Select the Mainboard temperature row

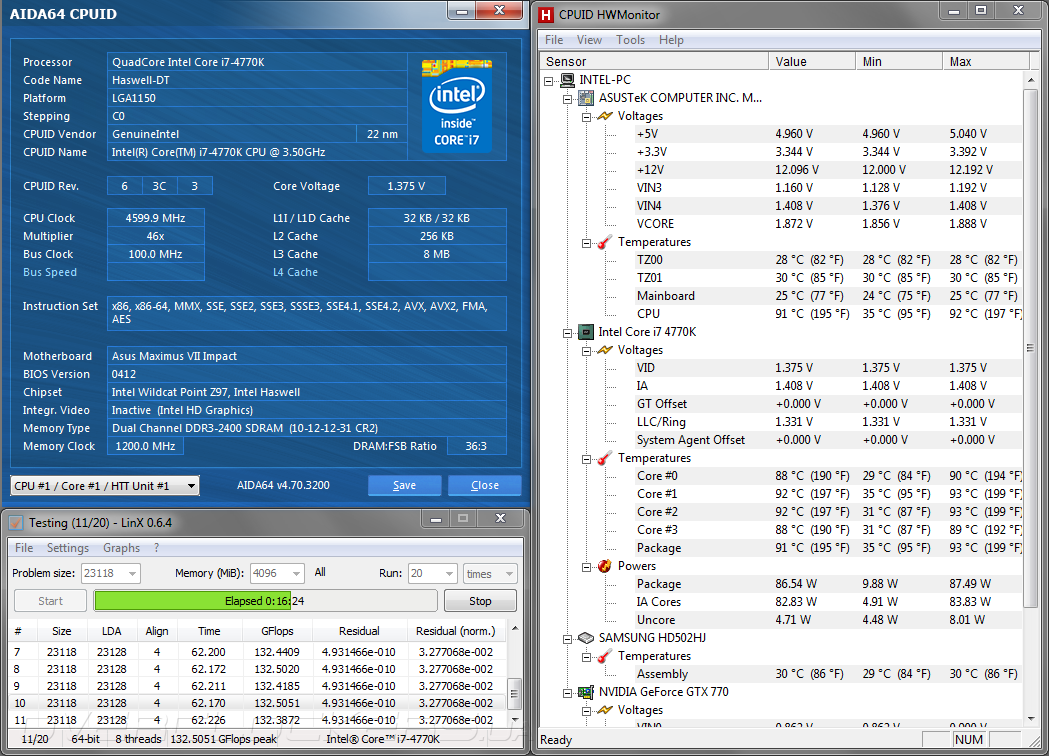(828, 296)
